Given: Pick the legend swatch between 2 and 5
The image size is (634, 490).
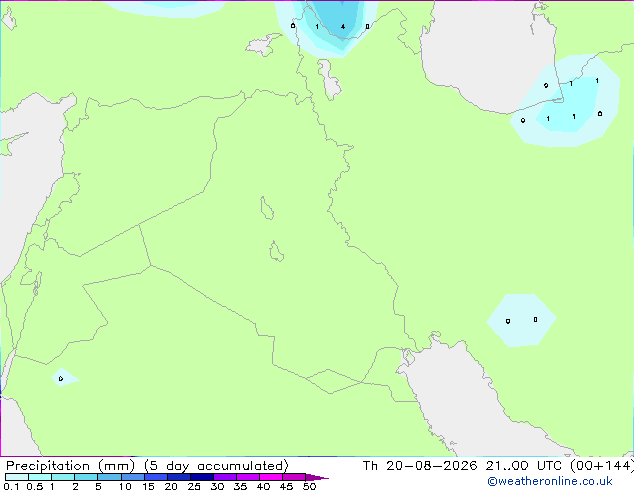Looking at the screenshot, I should point(86,477).
